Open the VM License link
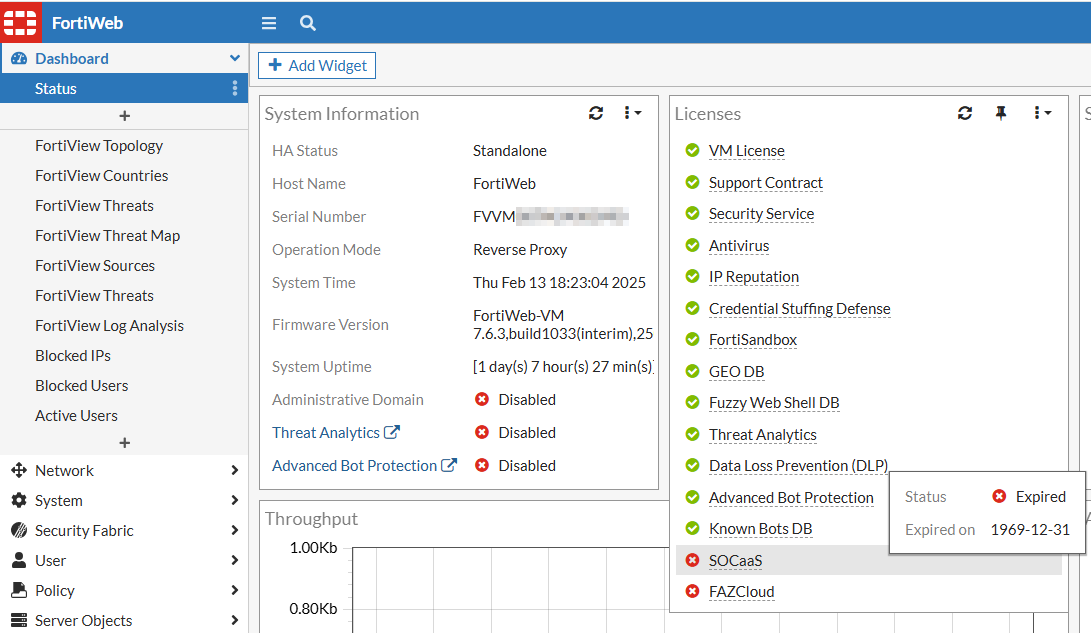1091x633 pixels. pyautogui.click(x=746, y=151)
